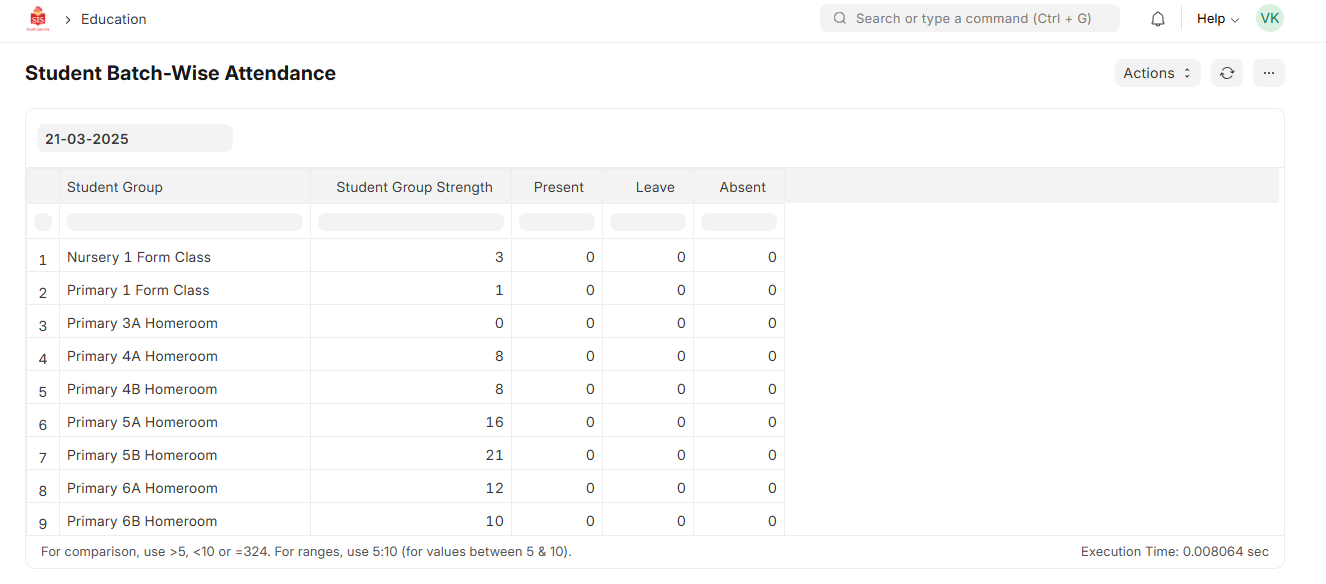Select the Primary 5B Homeroom row
The image size is (1326, 584).
click(x=142, y=455)
